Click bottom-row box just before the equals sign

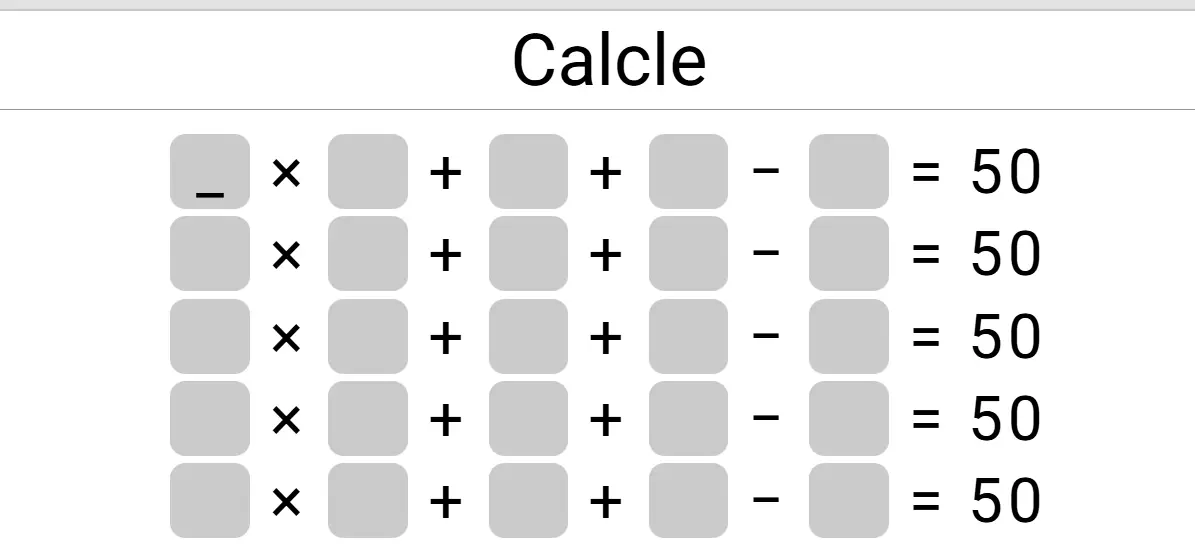click(x=848, y=500)
